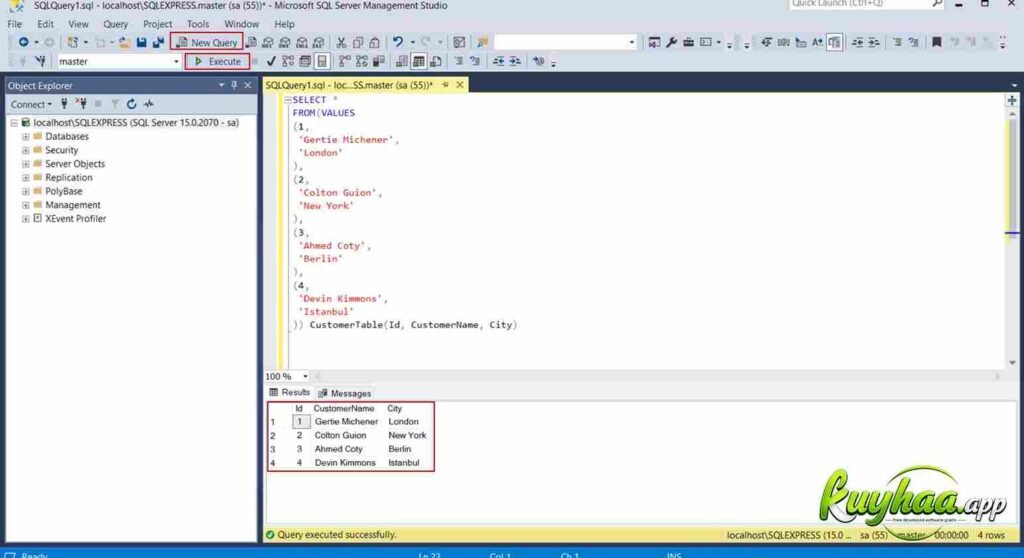Refresh the Object Explorer tree
Screen dimensions: 1024x558
(131, 104)
